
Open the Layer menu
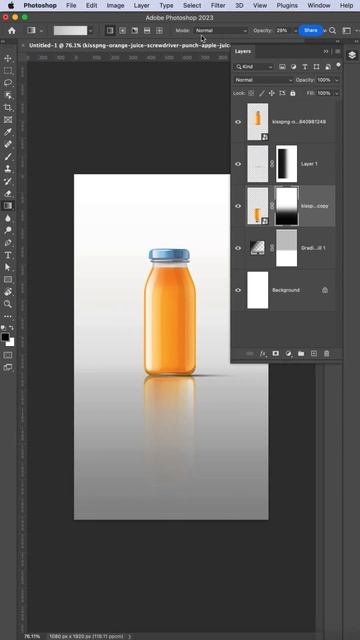pos(142,5)
